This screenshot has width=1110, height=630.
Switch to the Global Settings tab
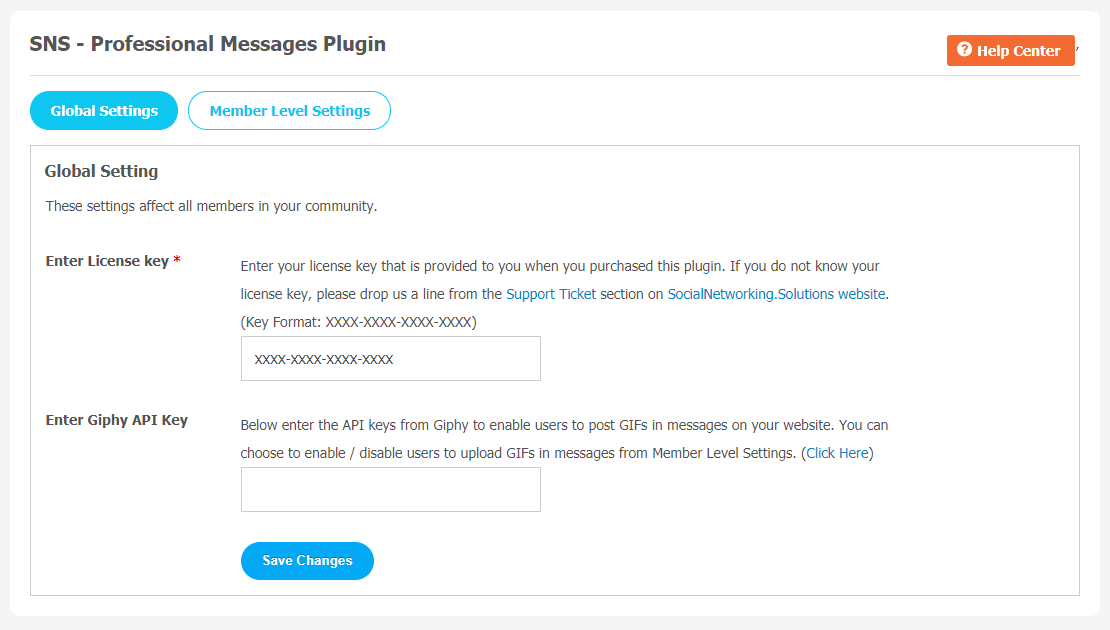pyautogui.click(x=104, y=110)
